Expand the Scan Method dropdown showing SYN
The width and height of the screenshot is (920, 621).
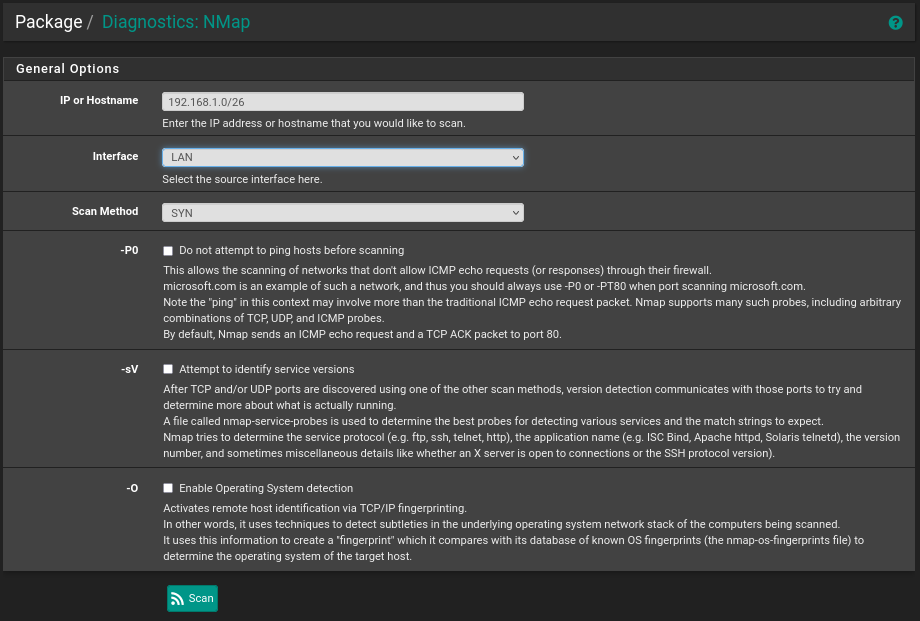(x=342, y=212)
